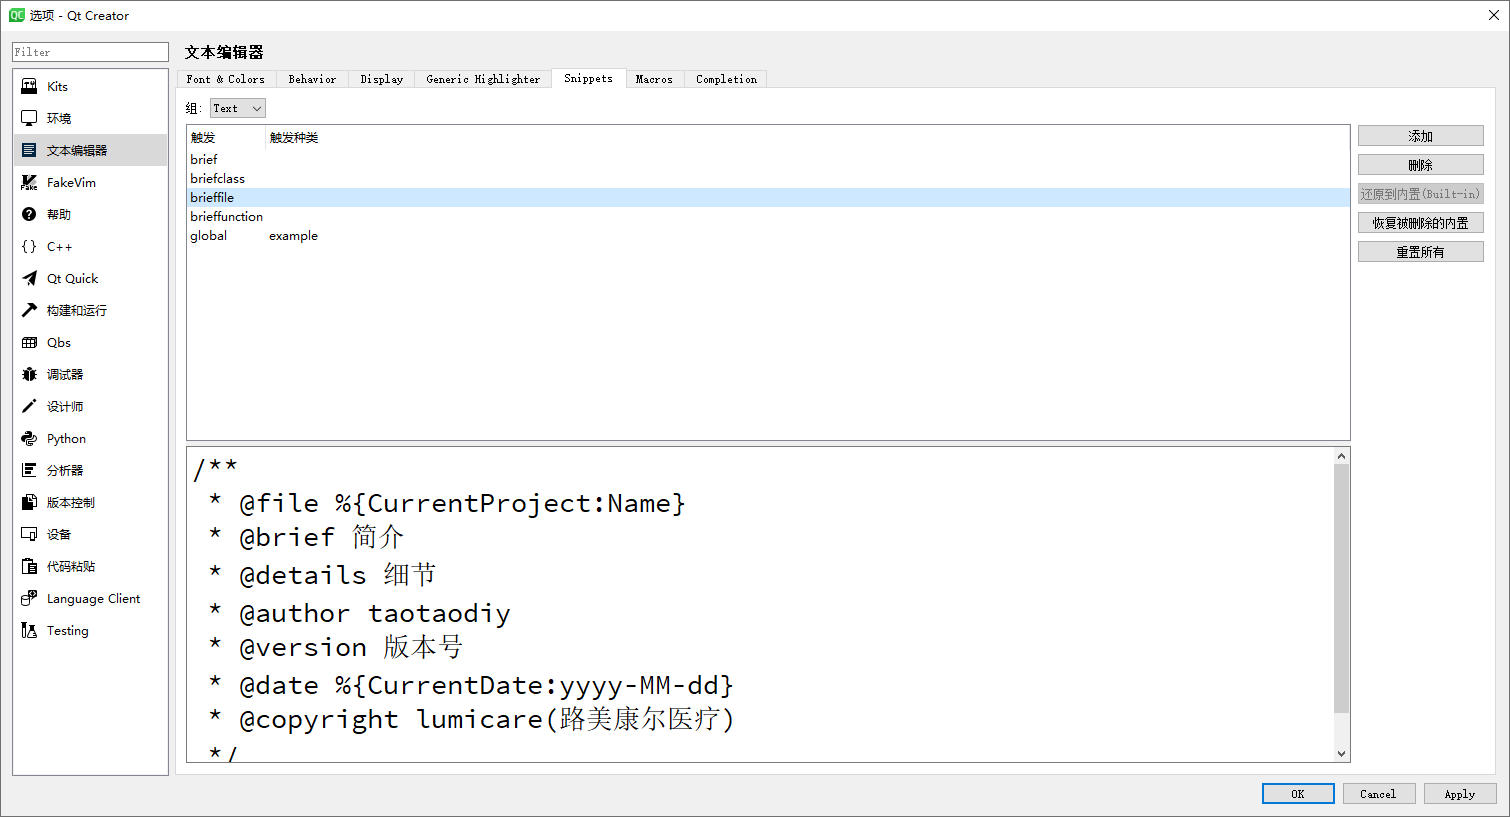The image size is (1510, 817).
Task: Click the 触发种类 column header
Action: pyautogui.click(x=294, y=138)
